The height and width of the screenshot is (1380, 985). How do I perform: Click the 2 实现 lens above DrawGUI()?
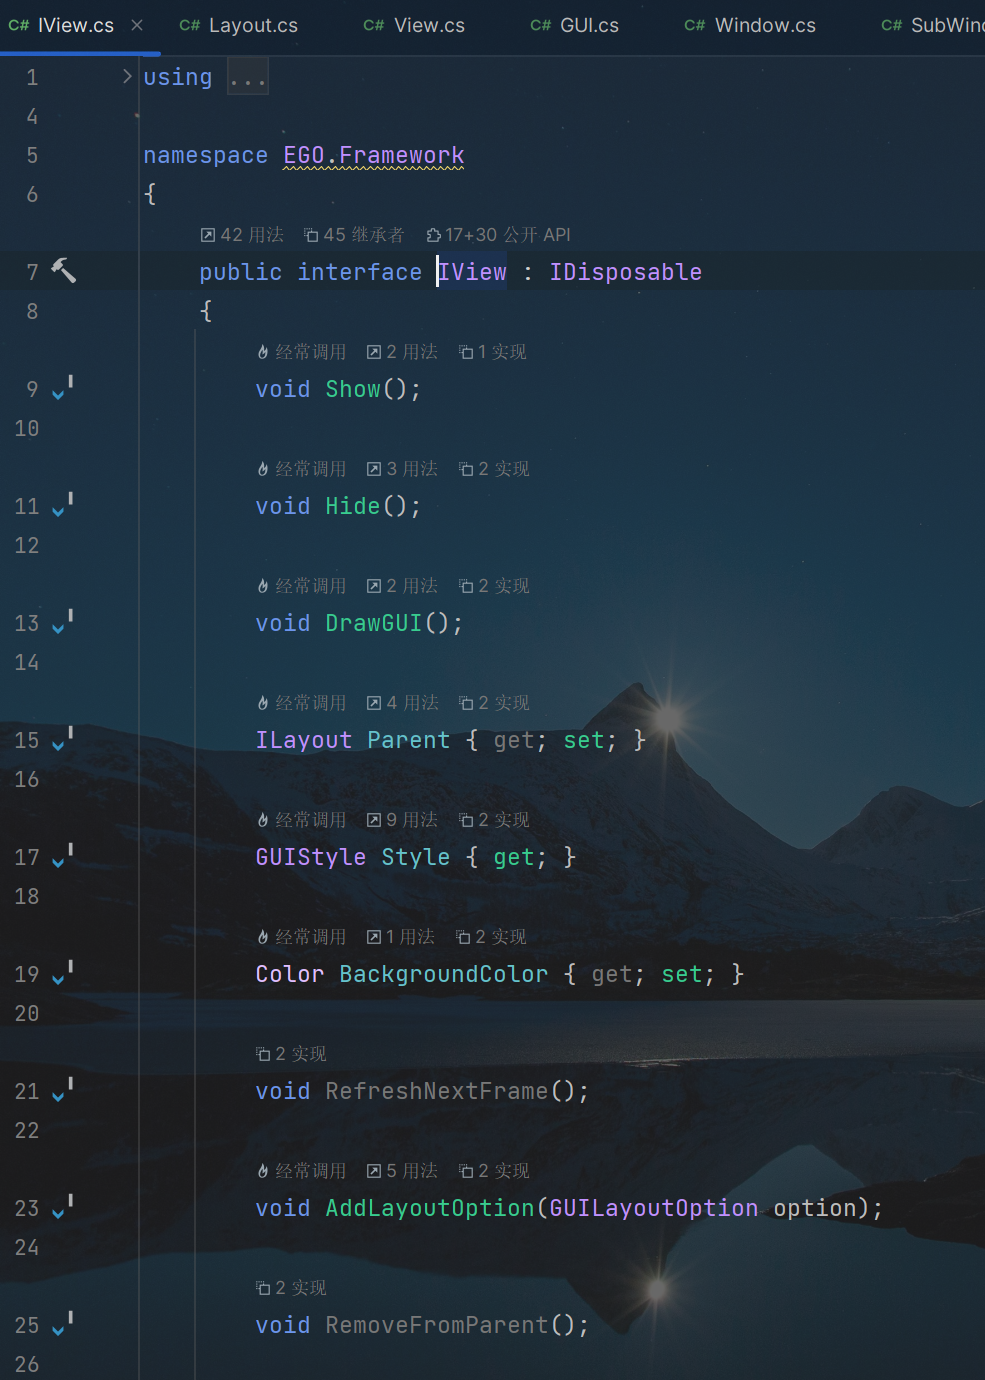point(494,586)
